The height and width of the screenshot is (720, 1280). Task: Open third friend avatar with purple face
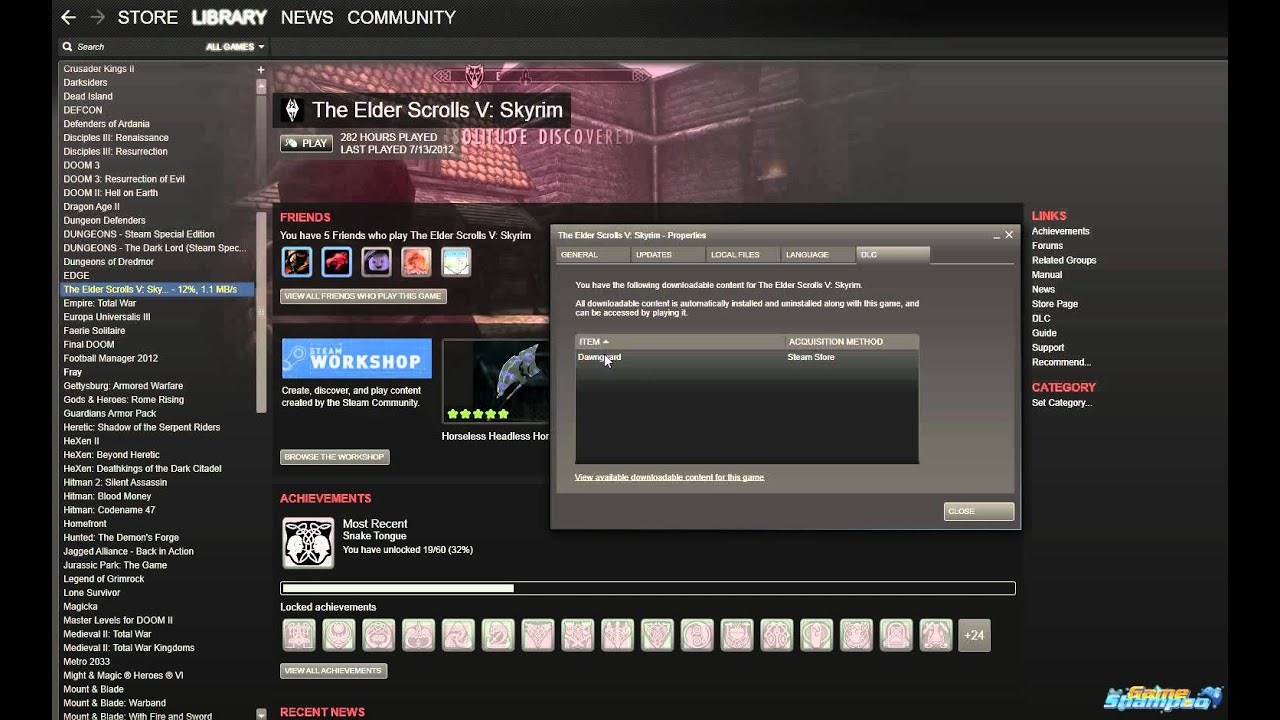(376, 262)
